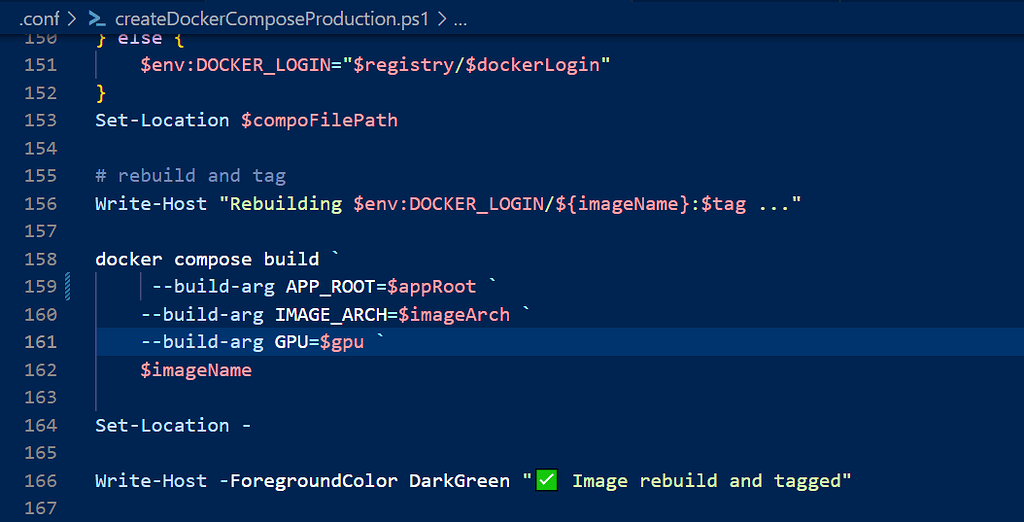1024x522 pixels.
Task: Click the $appRoot variable on line 159
Action: tap(432, 287)
